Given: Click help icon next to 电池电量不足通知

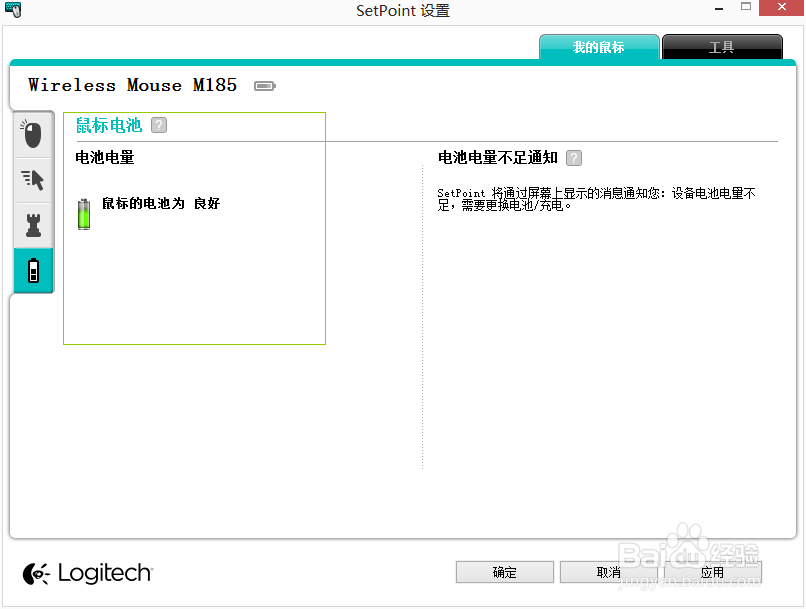Looking at the screenshot, I should (574, 158).
